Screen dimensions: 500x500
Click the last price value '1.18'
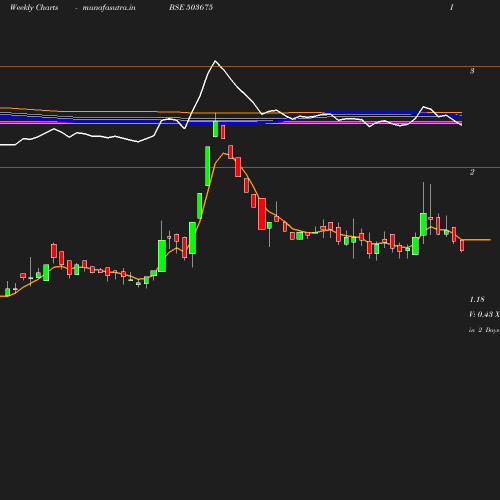pos(477,299)
